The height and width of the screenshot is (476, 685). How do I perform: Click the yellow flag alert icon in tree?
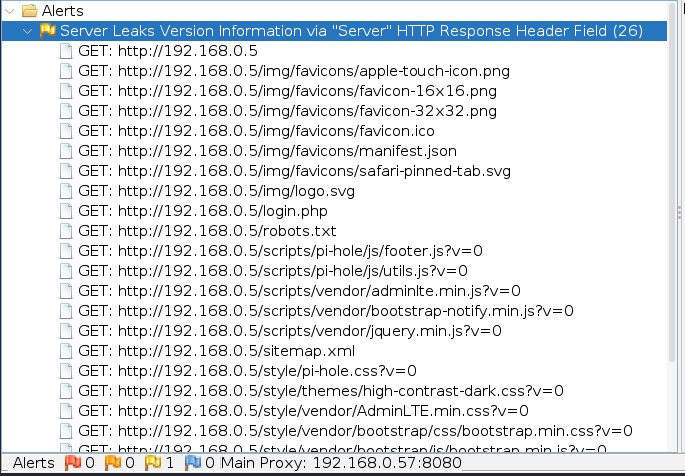pos(47,31)
